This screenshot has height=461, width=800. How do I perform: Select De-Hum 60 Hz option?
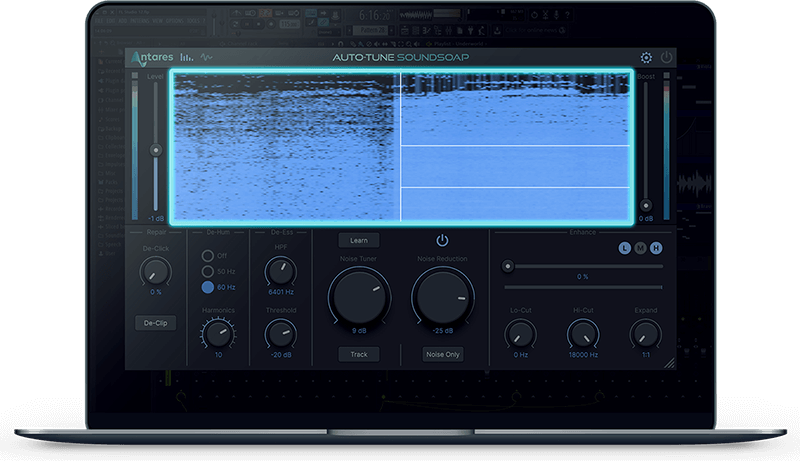point(208,287)
